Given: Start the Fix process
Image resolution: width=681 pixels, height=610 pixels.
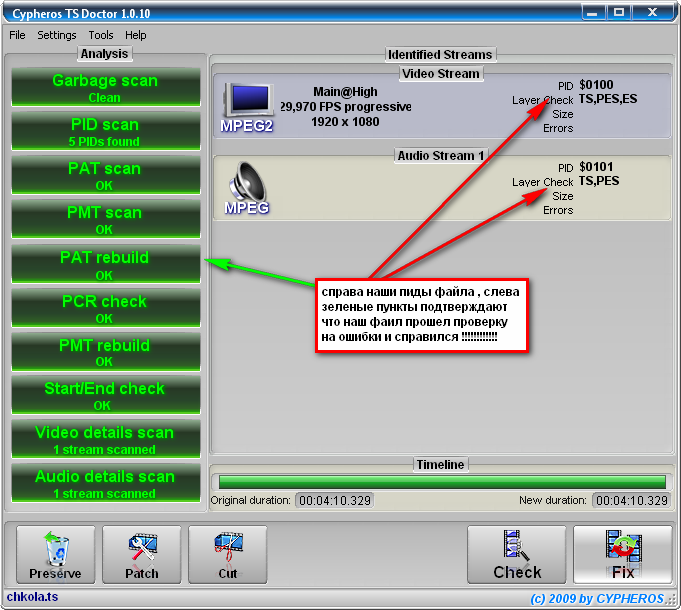Looking at the screenshot, I should (x=623, y=555).
